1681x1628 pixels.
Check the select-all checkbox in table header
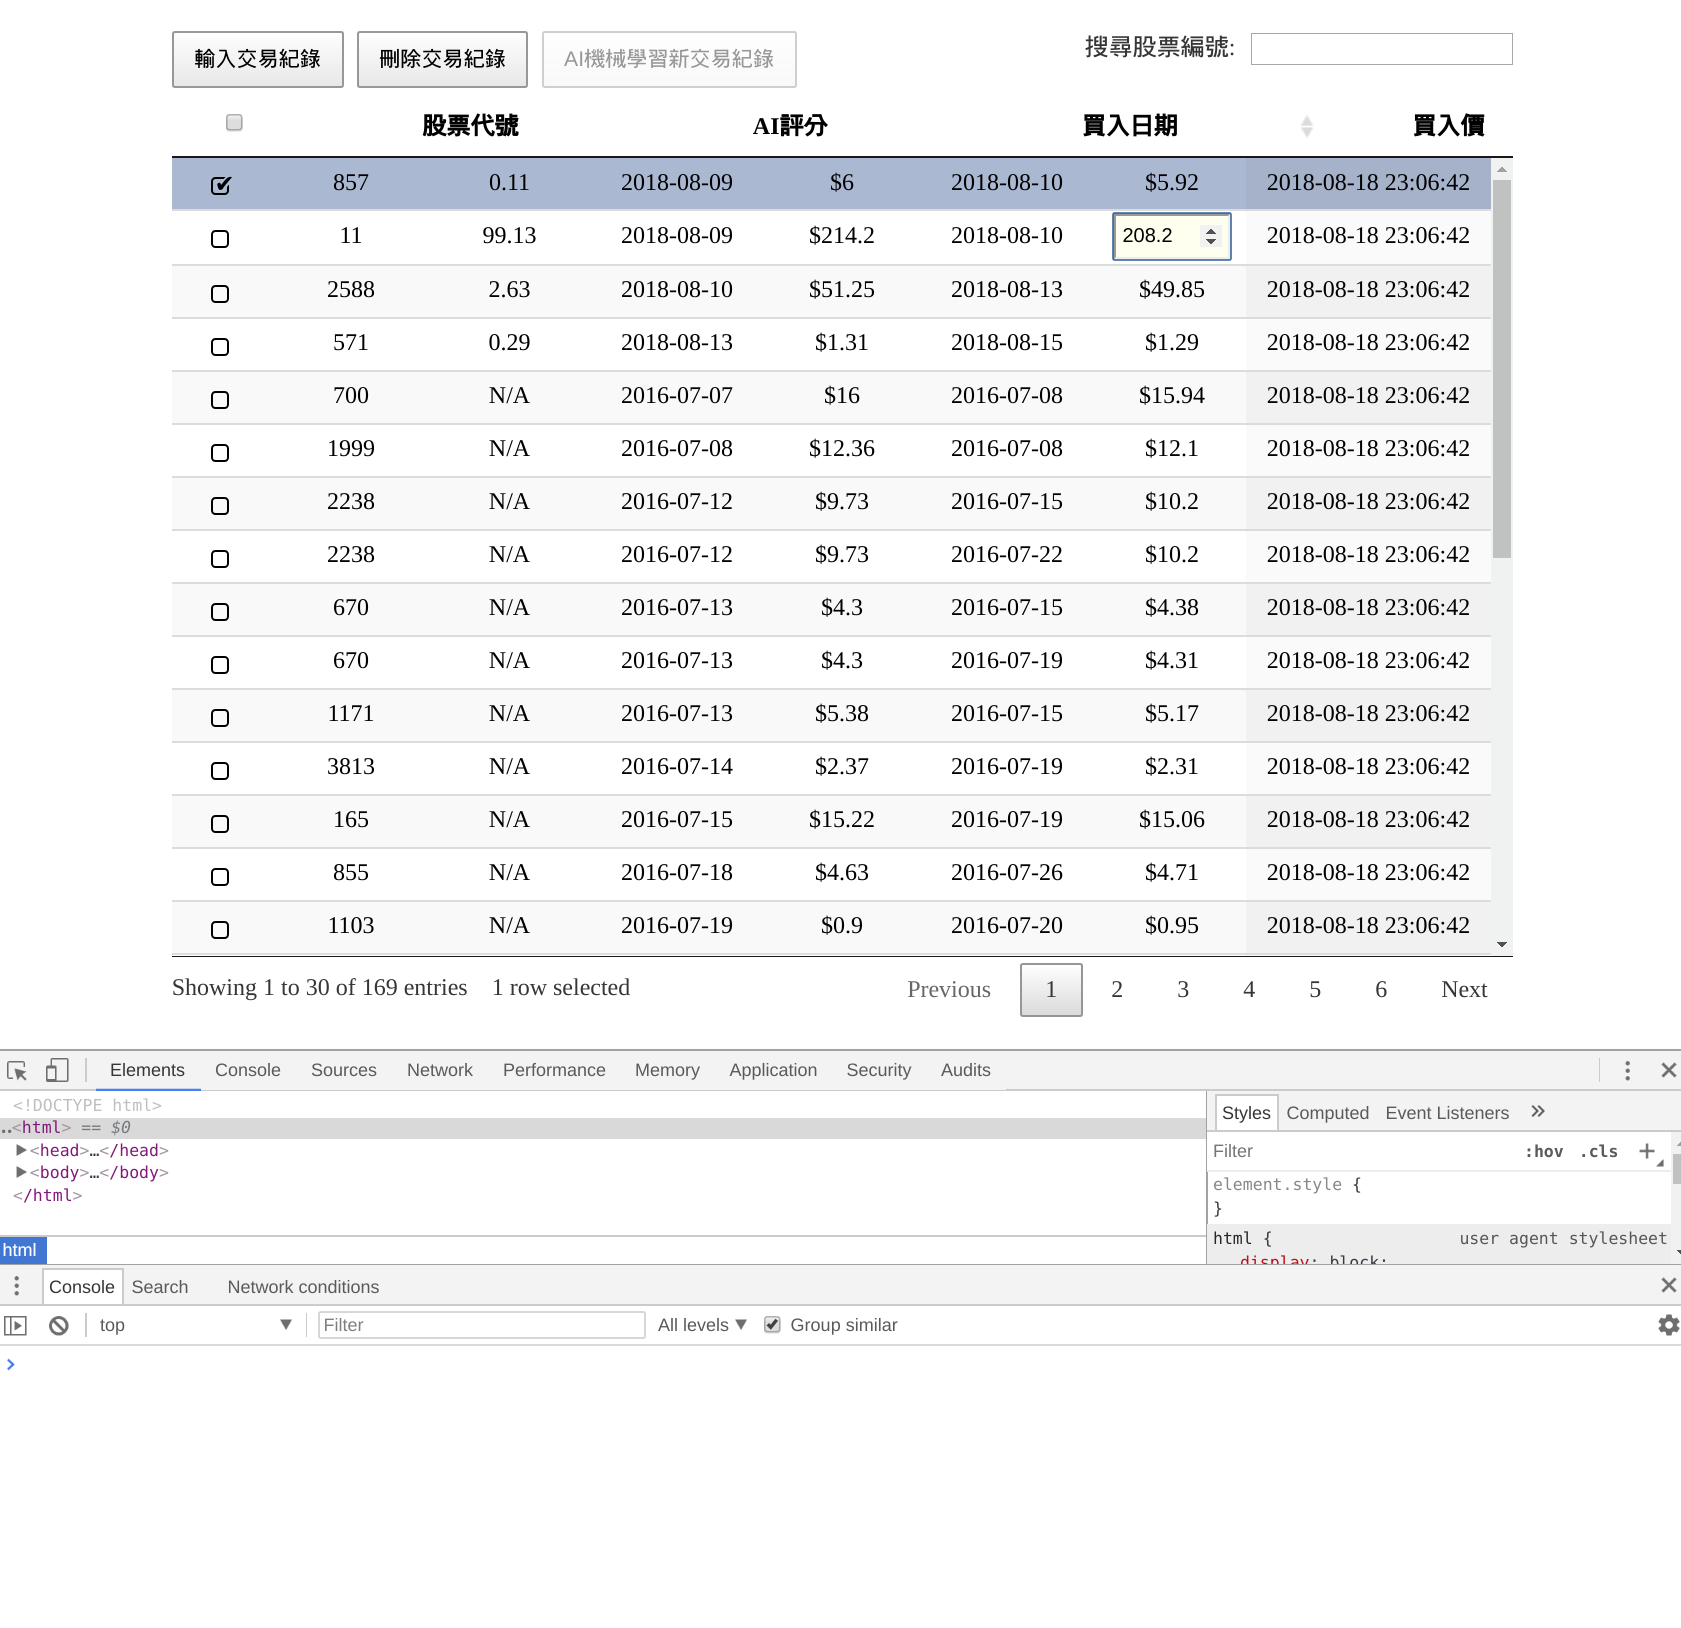click(234, 123)
